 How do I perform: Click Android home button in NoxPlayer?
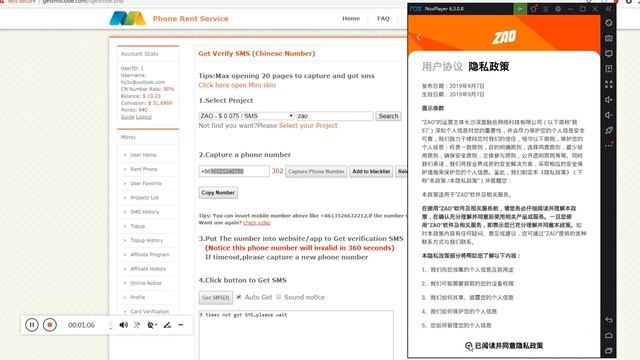(x=609, y=335)
